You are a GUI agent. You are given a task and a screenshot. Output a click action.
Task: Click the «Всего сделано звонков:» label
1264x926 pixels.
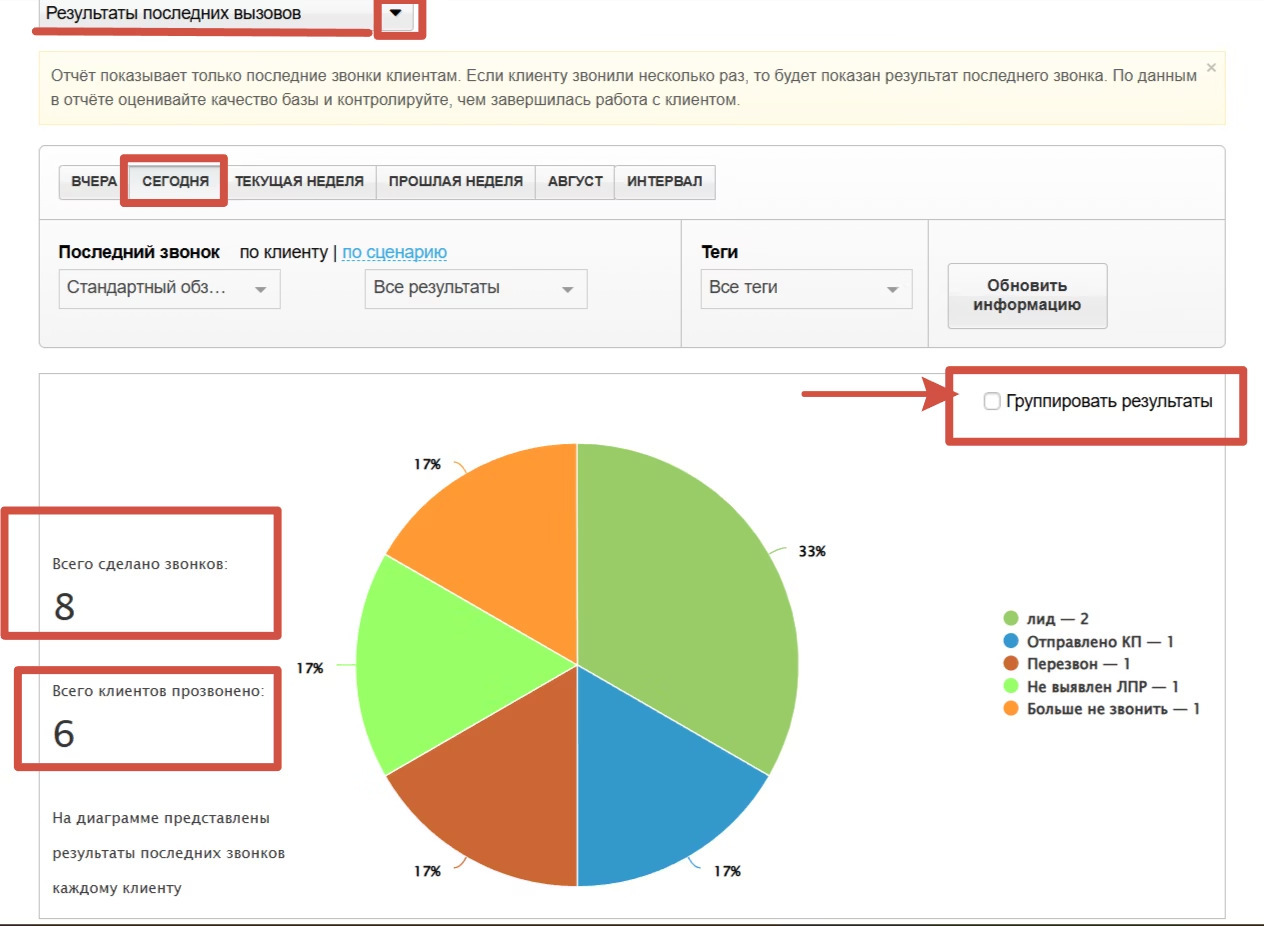pos(140,564)
